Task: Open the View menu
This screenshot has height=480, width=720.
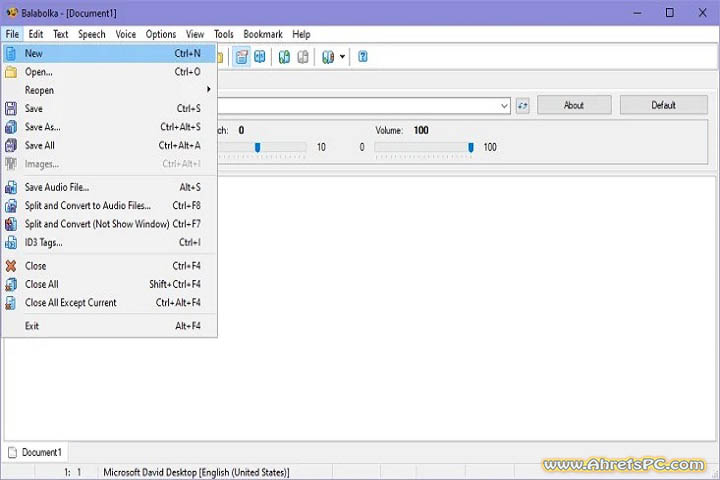Action: [195, 34]
